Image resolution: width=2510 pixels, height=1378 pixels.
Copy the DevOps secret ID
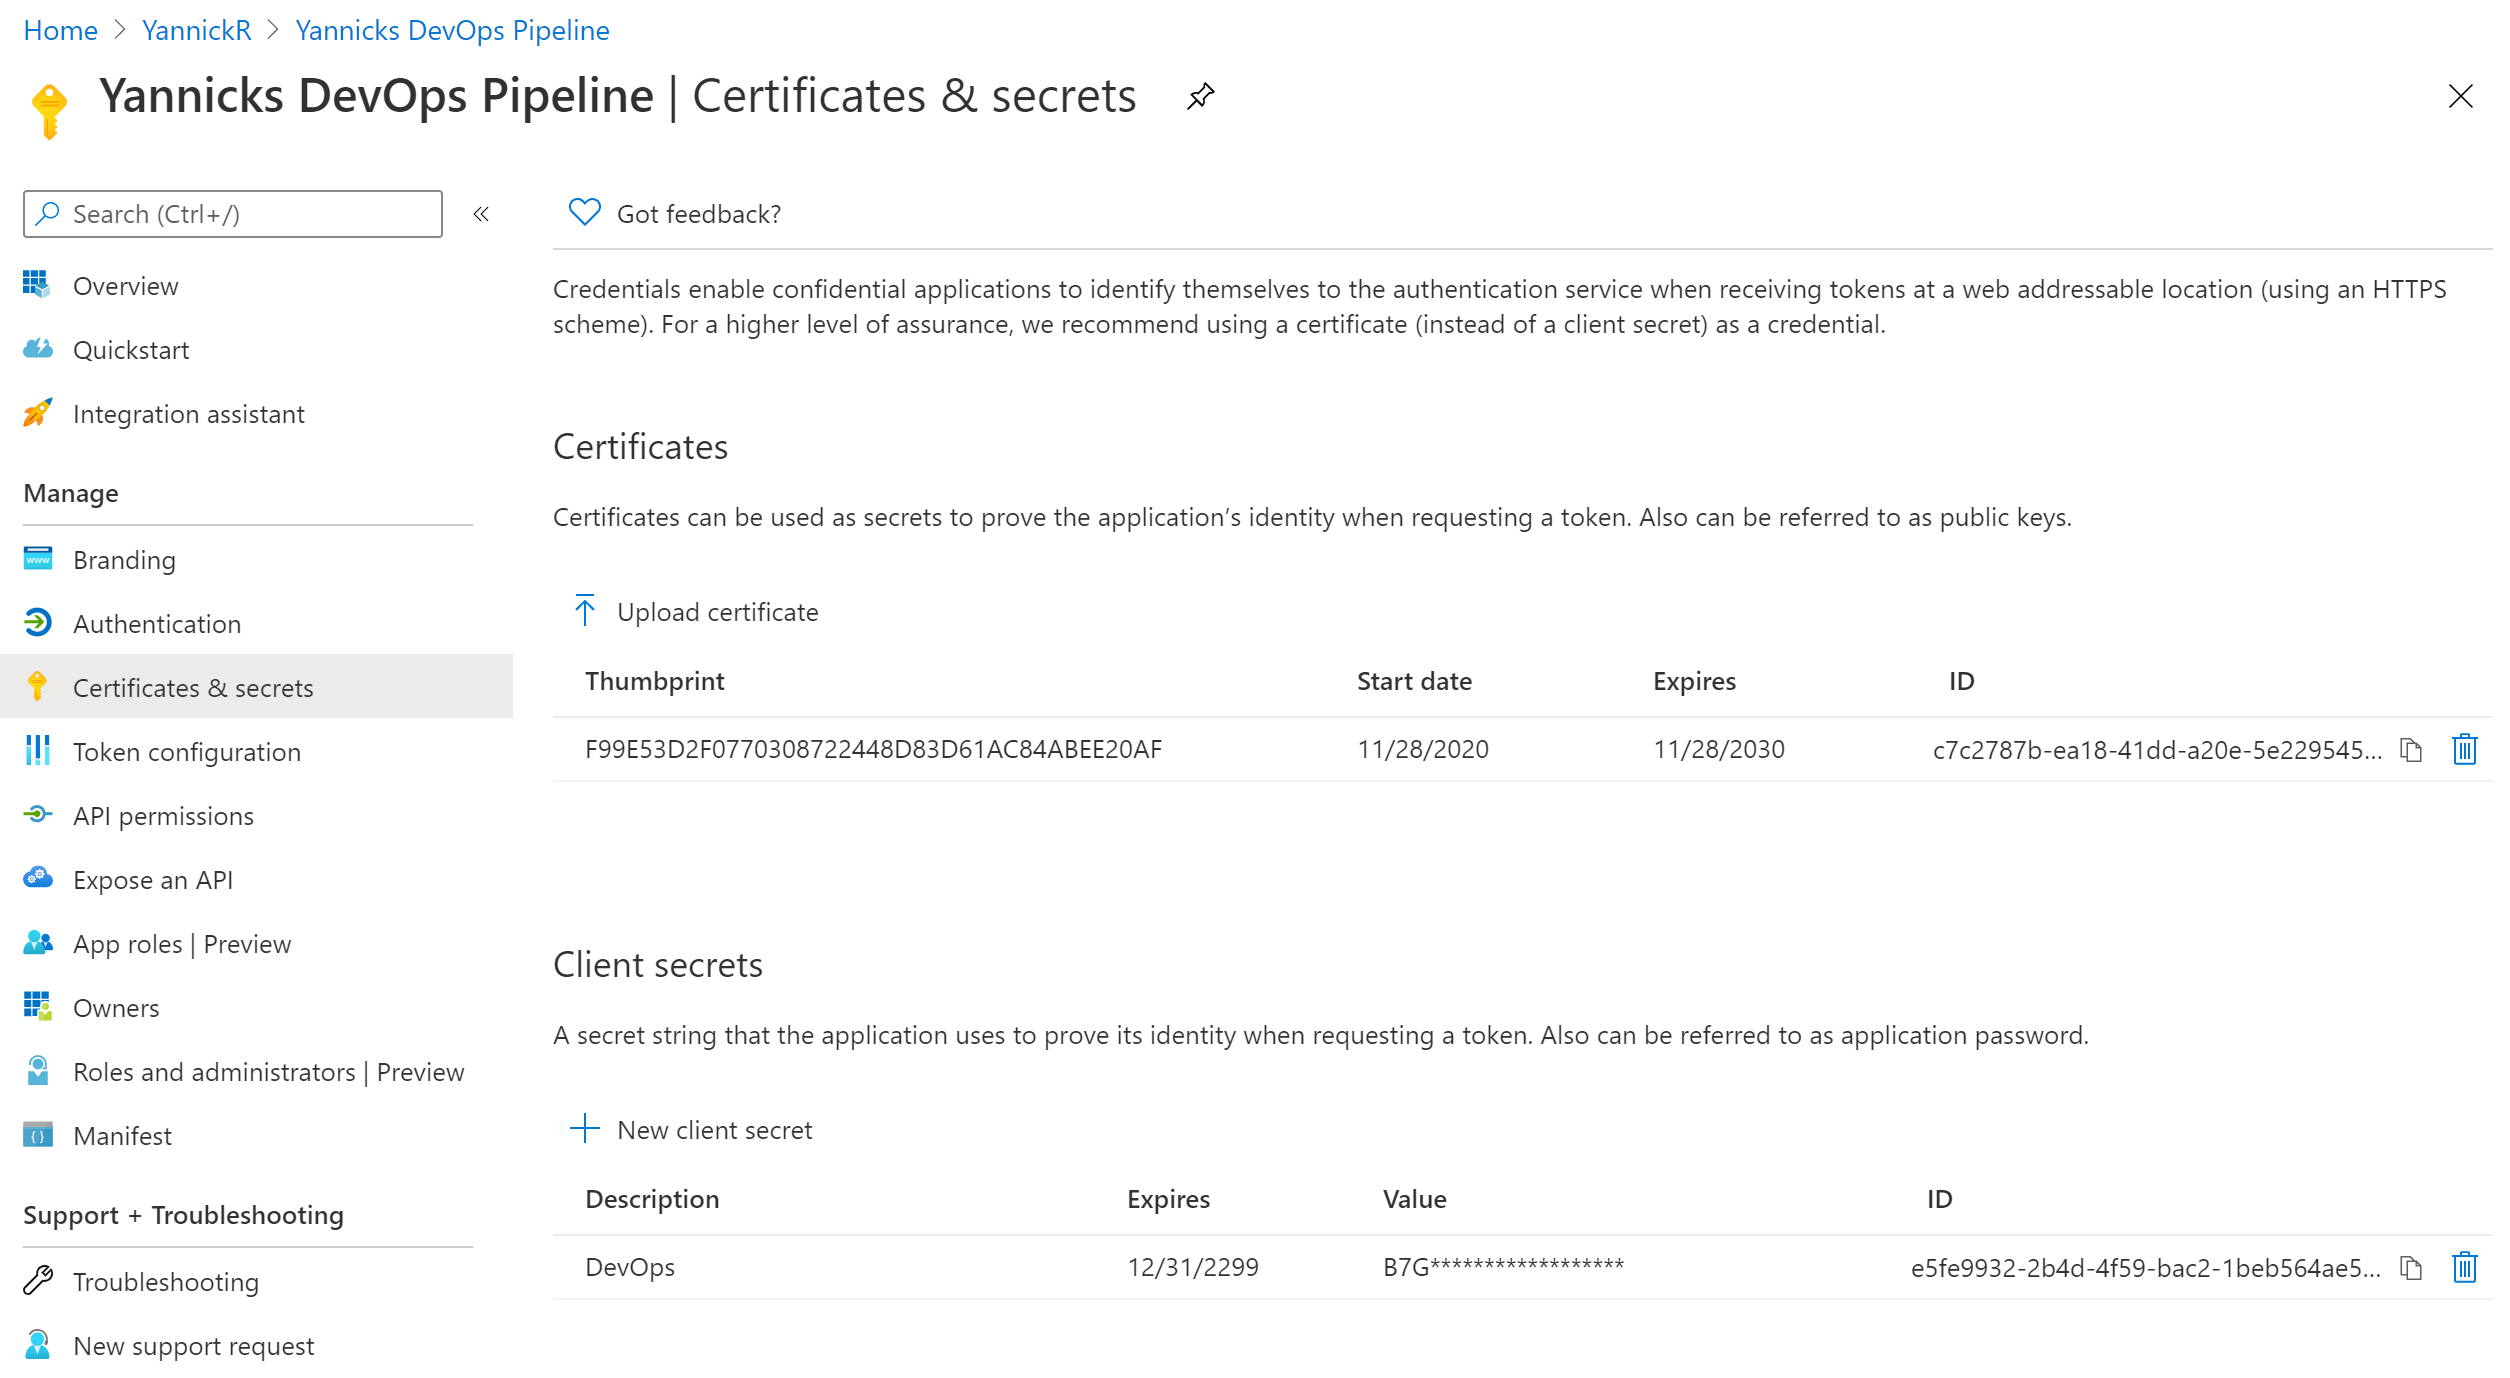tap(2411, 1268)
